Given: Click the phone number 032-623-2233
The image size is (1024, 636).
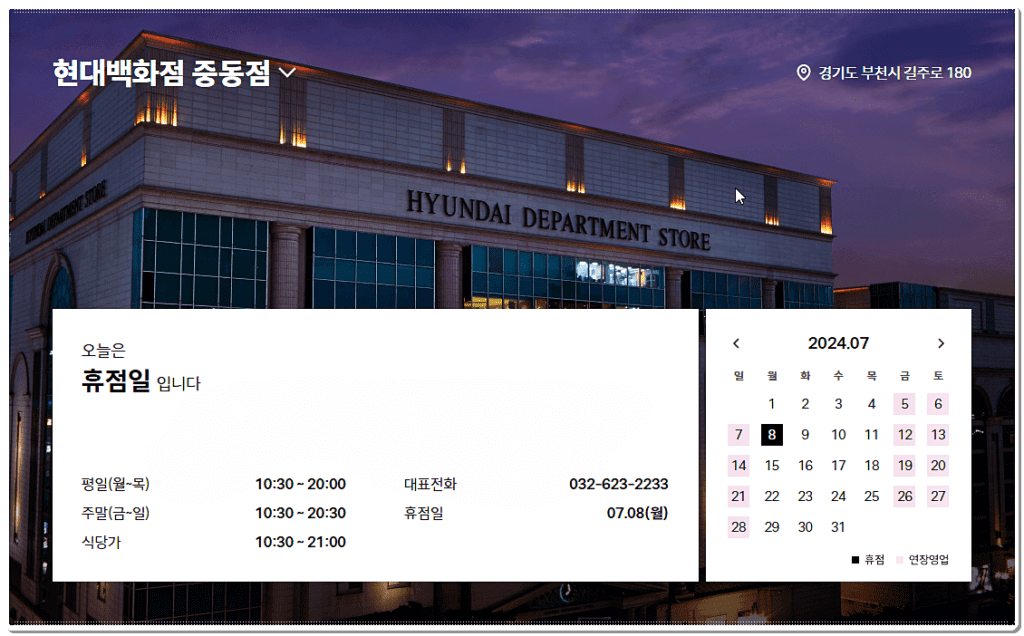Looking at the screenshot, I should tap(618, 484).
